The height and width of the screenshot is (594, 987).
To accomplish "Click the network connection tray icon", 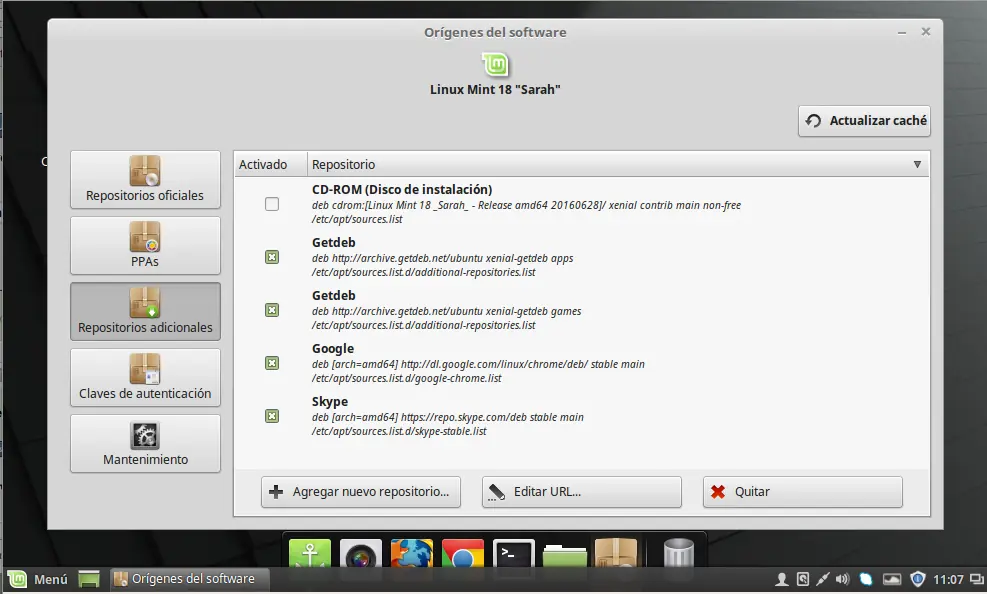I will pyautogui.click(x=823, y=579).
